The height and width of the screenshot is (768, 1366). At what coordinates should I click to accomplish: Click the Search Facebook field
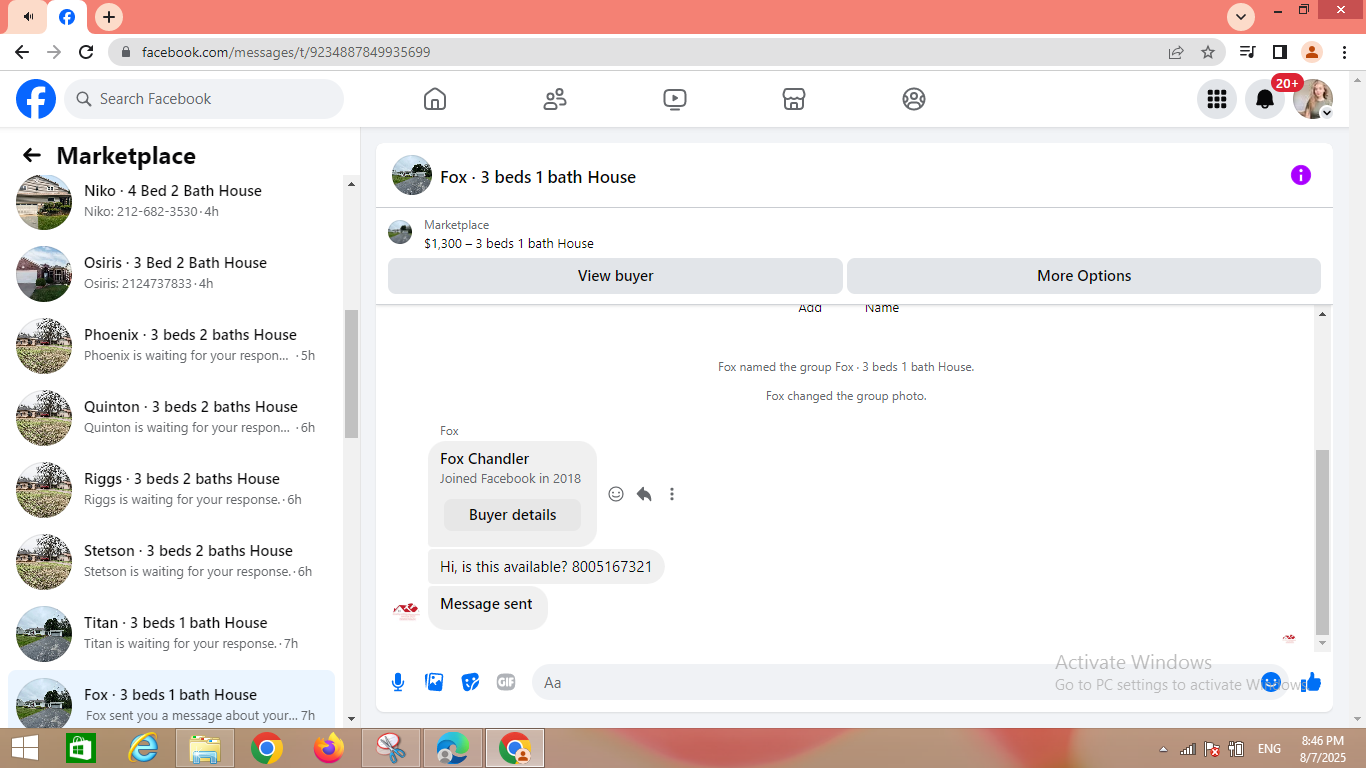(204, 99)
